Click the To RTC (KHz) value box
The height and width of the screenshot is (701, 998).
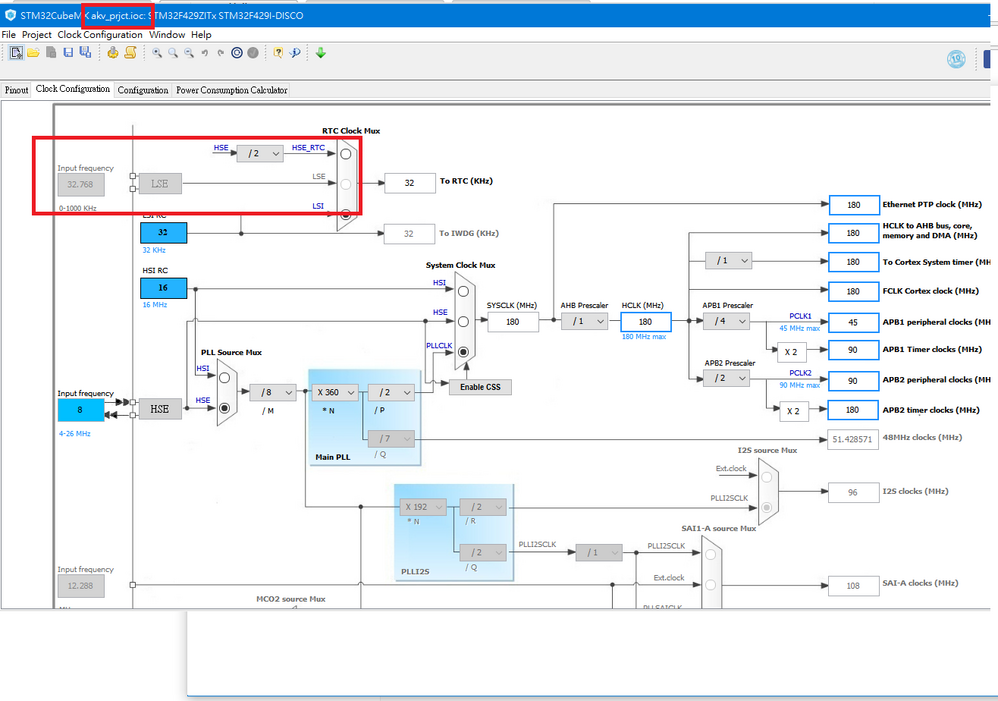(x=410, y=183)
